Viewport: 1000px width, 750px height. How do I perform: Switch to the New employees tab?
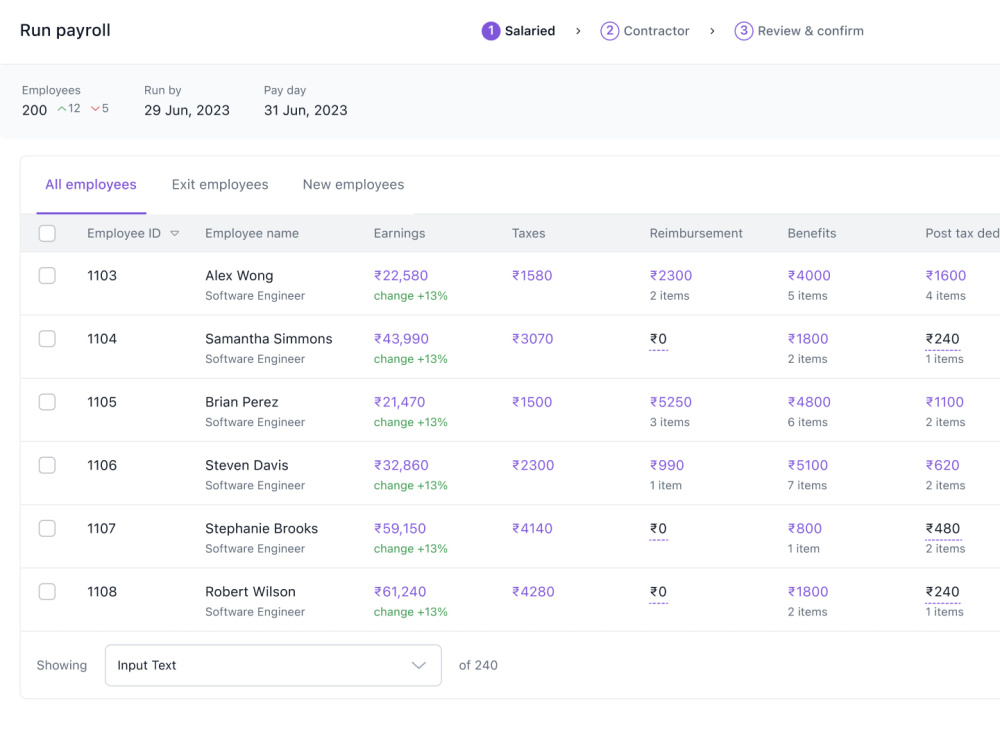click(353, 184)
